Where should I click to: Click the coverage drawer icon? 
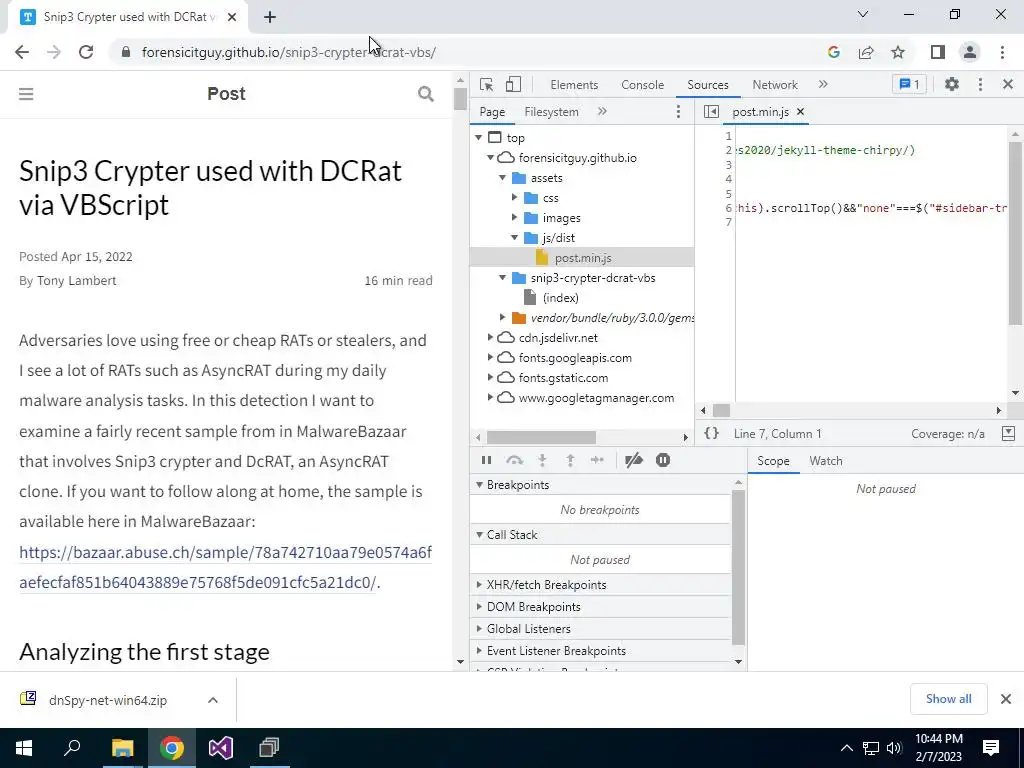(1008, 434)
